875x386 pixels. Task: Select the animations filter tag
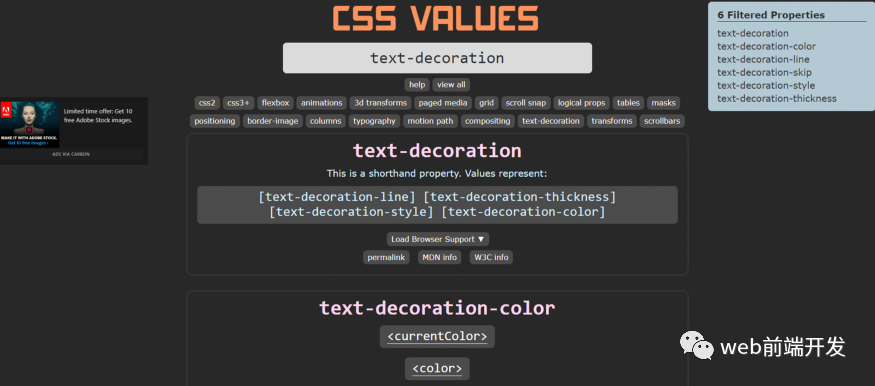tap(321, 103)
